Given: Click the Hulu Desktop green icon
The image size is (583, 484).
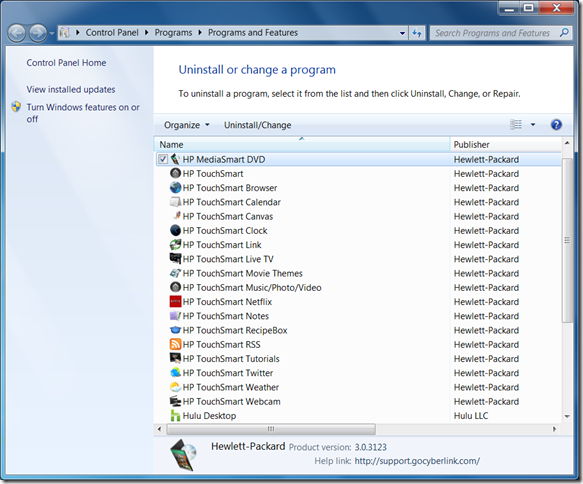Looking at the screenshot, I should 175,415.
